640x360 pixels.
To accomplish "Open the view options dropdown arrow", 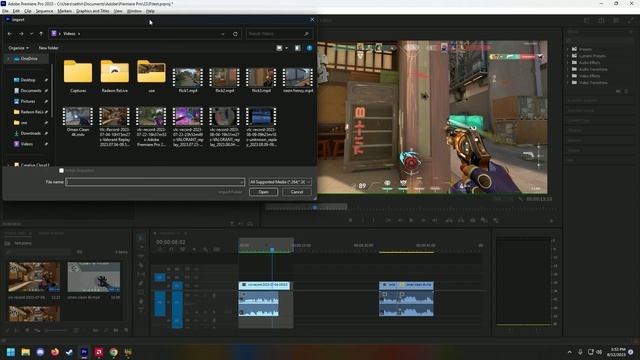I will [287, 48].
